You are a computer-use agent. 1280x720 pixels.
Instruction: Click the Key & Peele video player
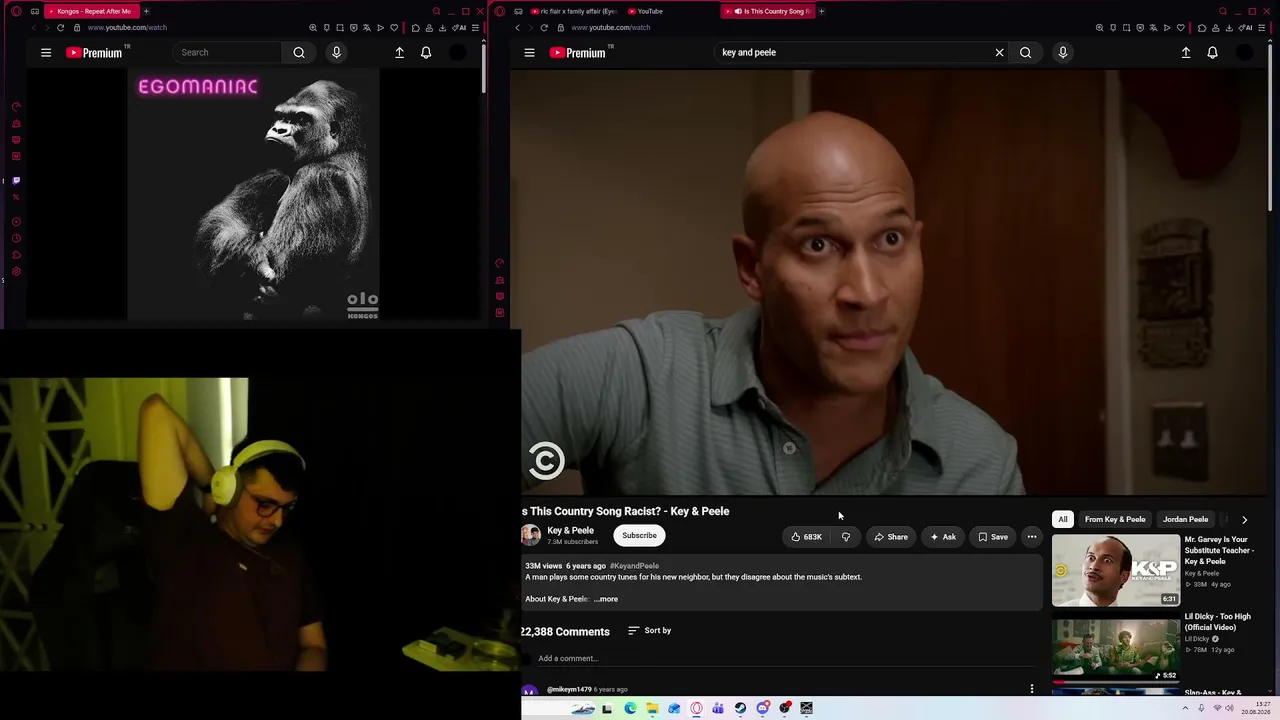[890, 282]
